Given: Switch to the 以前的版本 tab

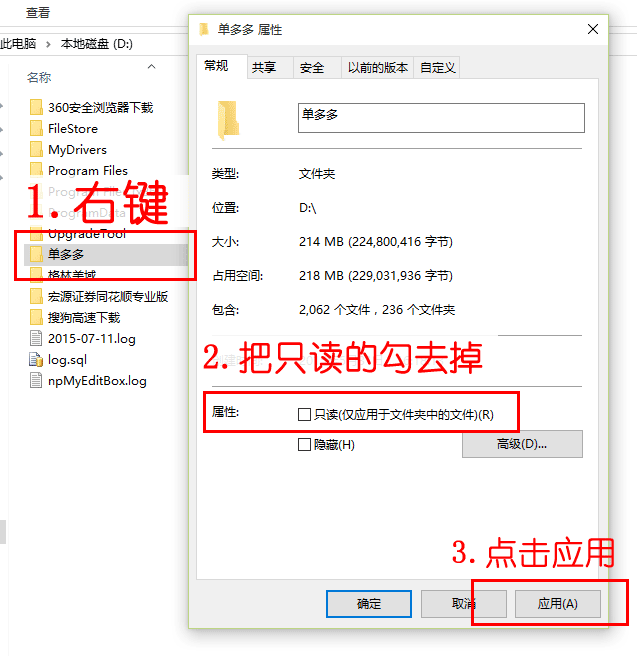Looking at the screenshot, I should pos(378,67).
